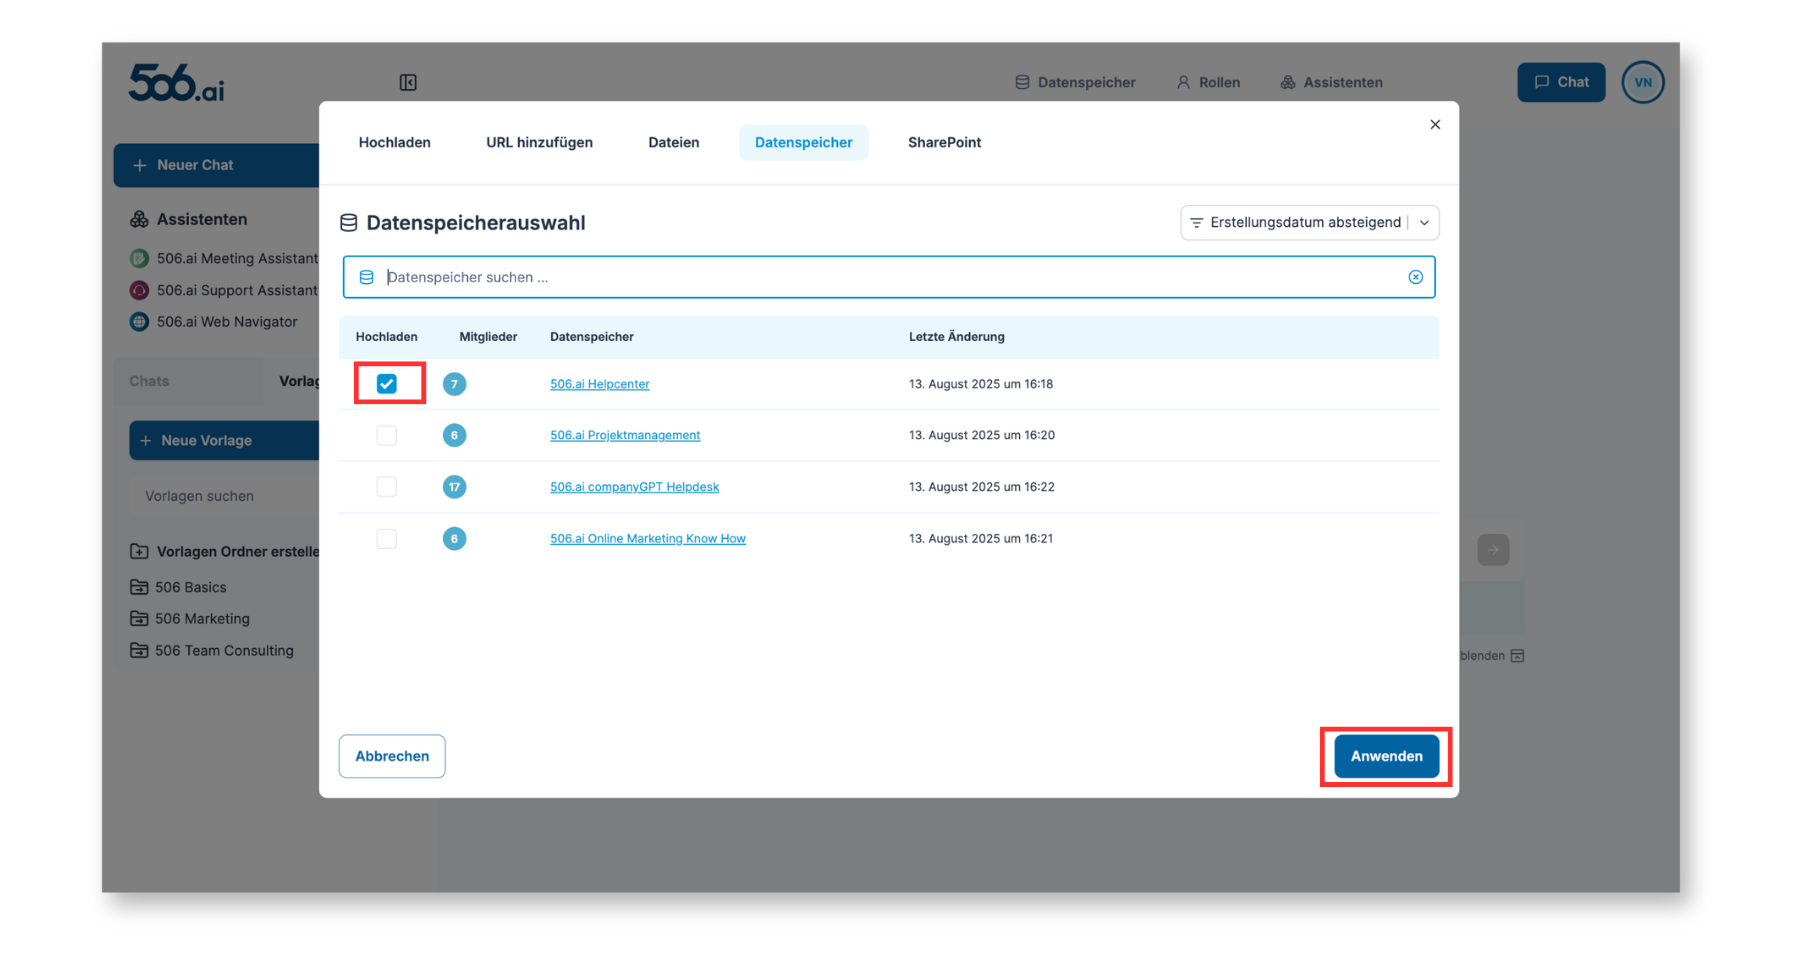Click the Neue Vorlage button
This screenshot has height=960, width=1800.
tap(225, 440)
